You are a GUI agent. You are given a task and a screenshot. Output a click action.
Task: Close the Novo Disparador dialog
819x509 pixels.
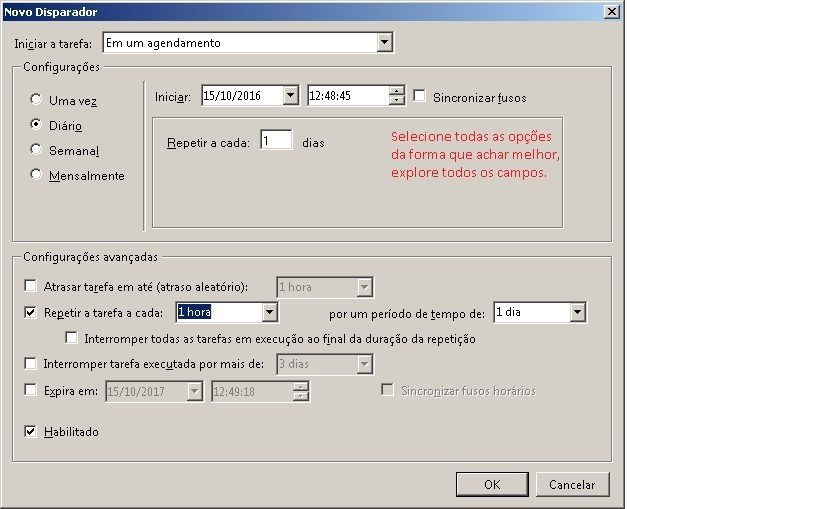coord(611,11)
